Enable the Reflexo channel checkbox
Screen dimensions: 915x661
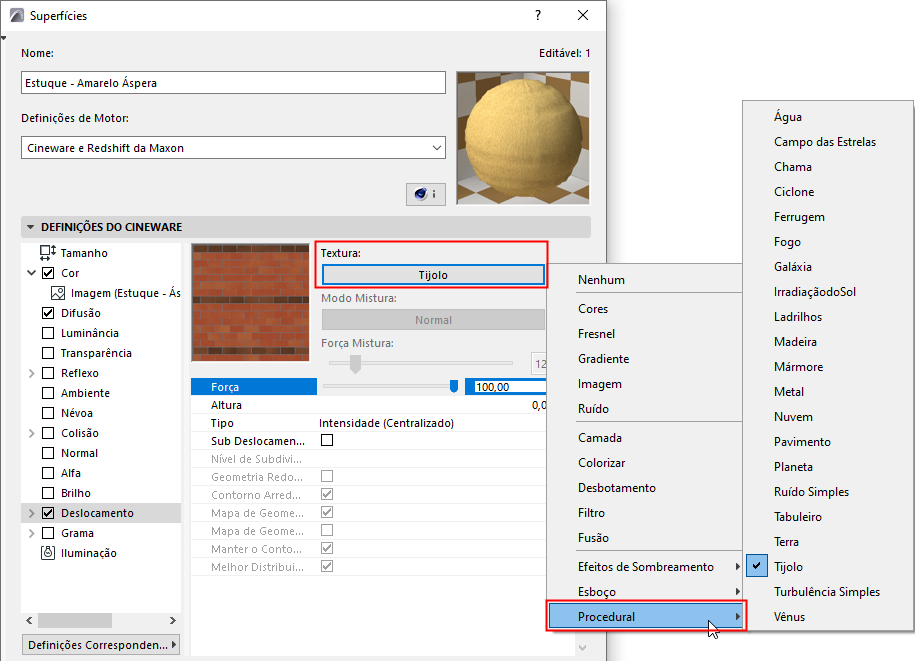coord(48,373)
